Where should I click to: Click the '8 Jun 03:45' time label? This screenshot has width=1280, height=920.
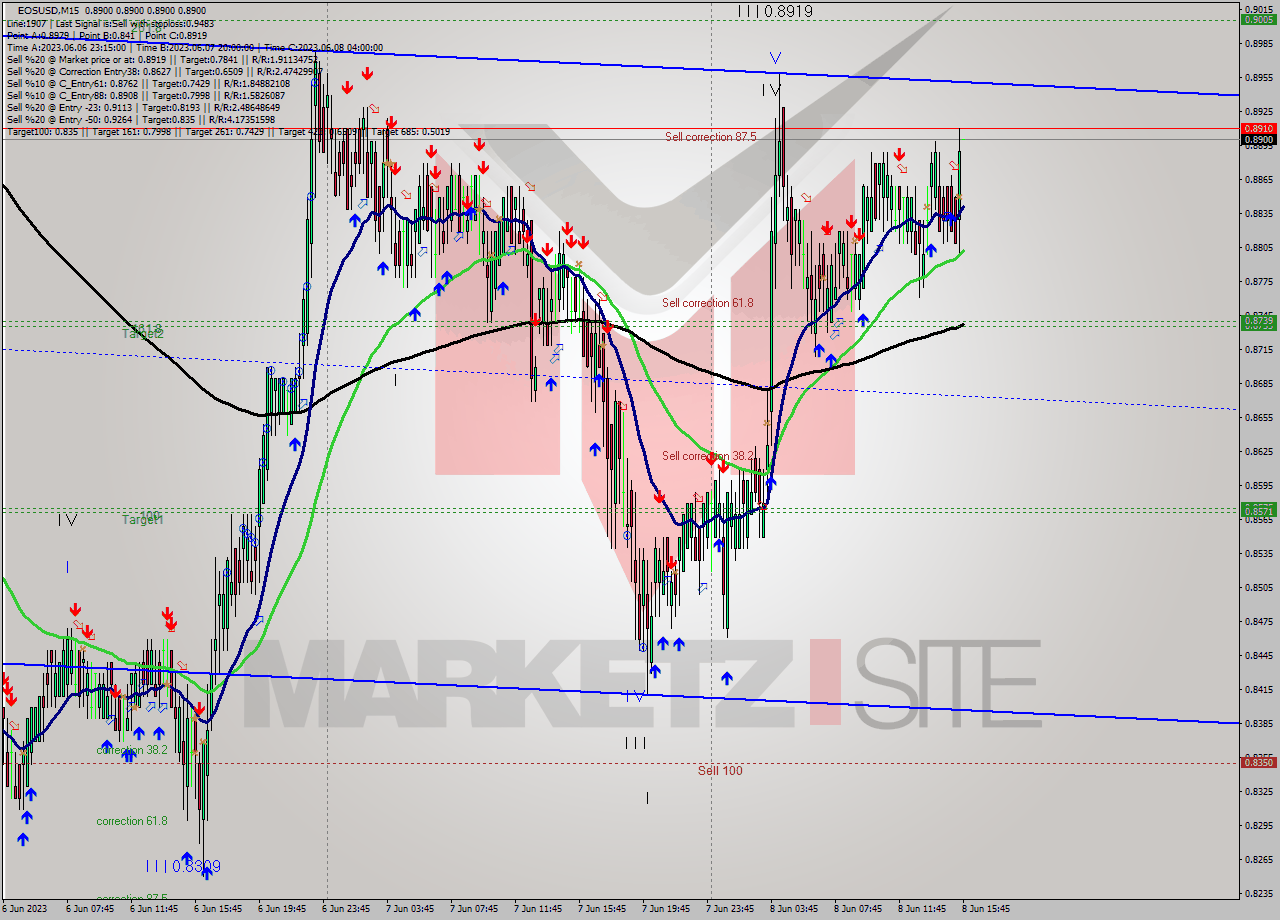793,909
